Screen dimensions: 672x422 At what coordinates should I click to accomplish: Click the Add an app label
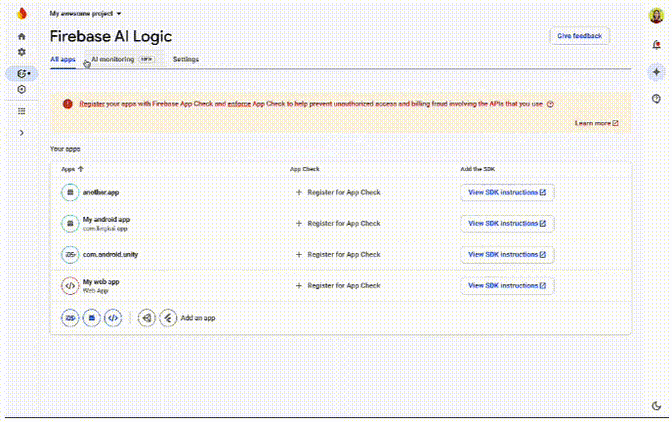click(x=198, y=318)
